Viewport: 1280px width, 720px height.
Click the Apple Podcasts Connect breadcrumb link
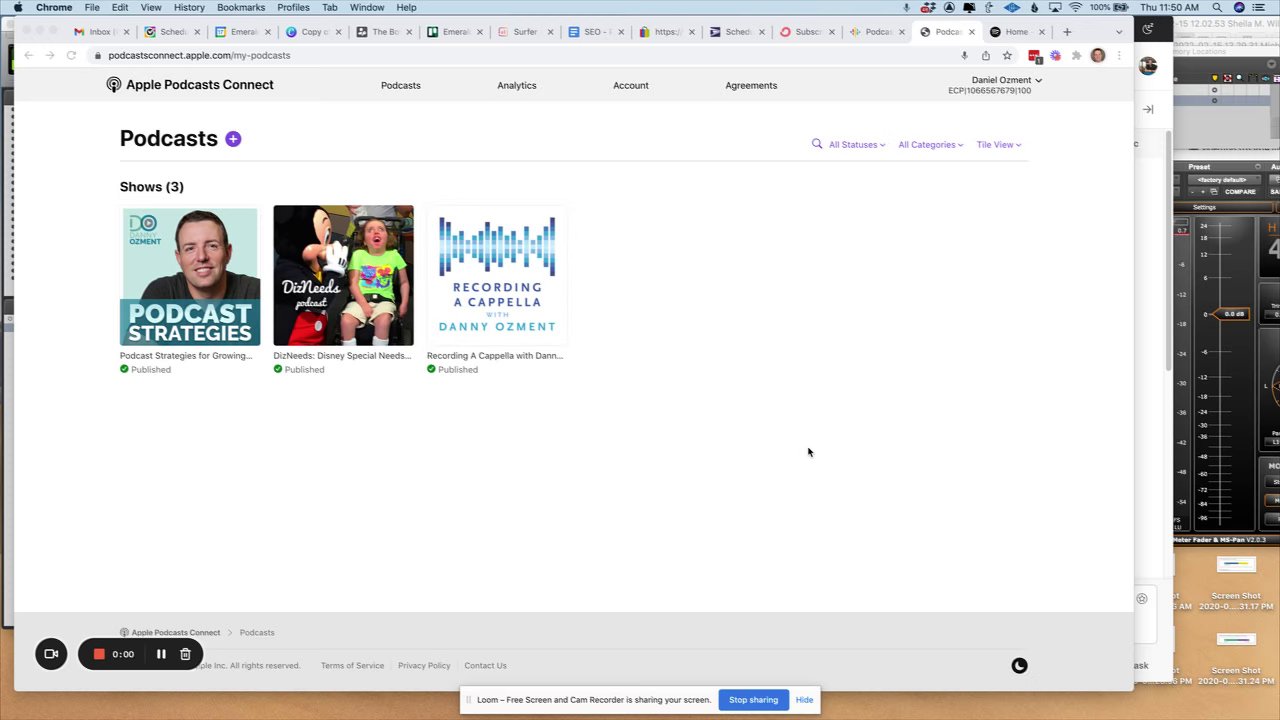170,633
